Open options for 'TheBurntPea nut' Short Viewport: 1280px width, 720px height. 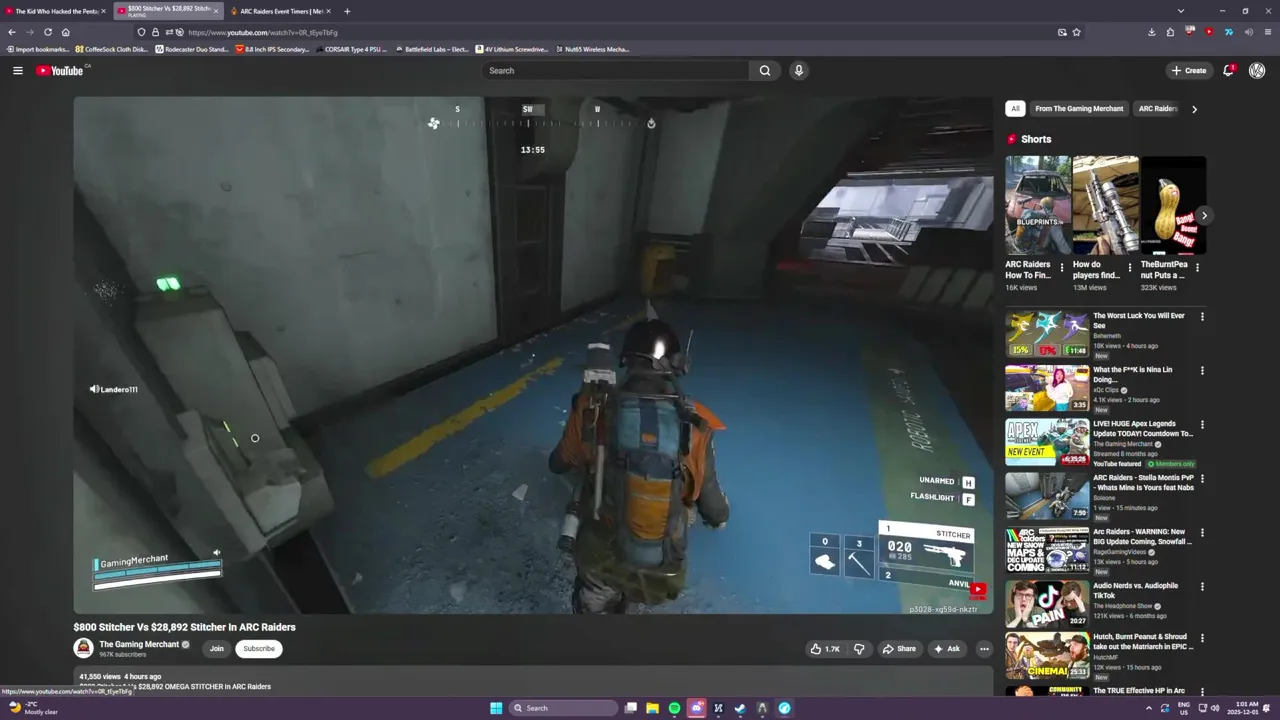coord(1197,268)
